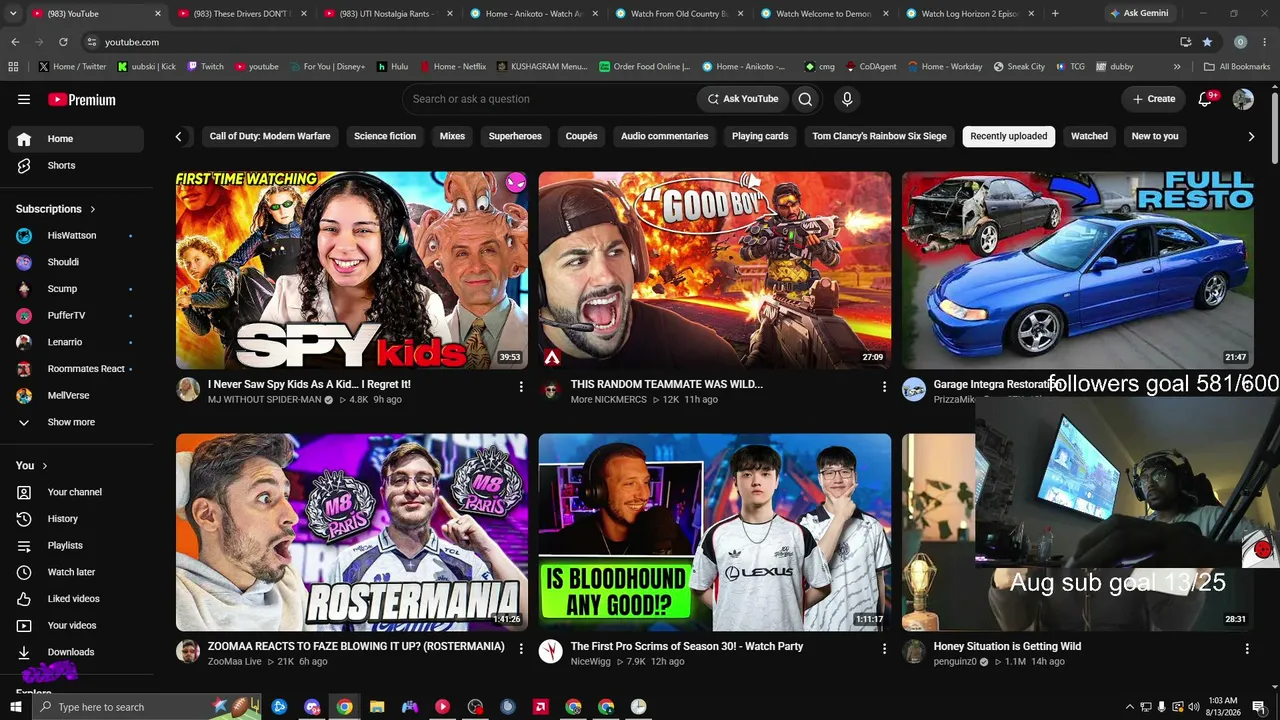Select the Playing cards filter chip
This screenshot has height=720, width=1280.
(760, 136)
